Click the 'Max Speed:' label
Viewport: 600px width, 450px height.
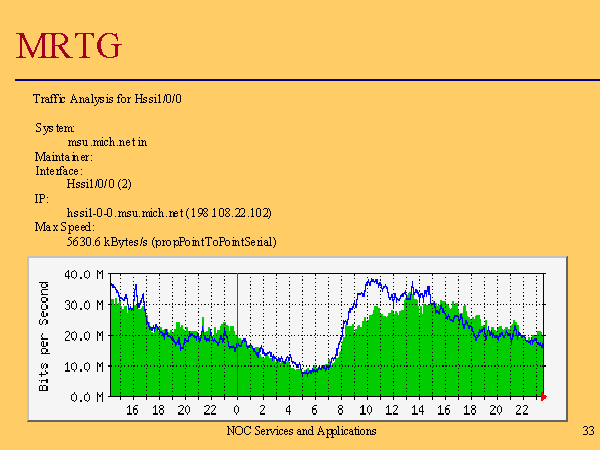(x=64, y=227)
